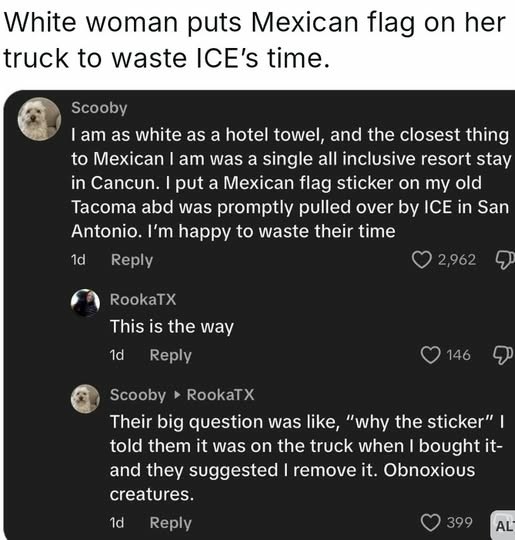Open Scooby's white dog profile picture
515x540 pixels.
coord(39,119)
